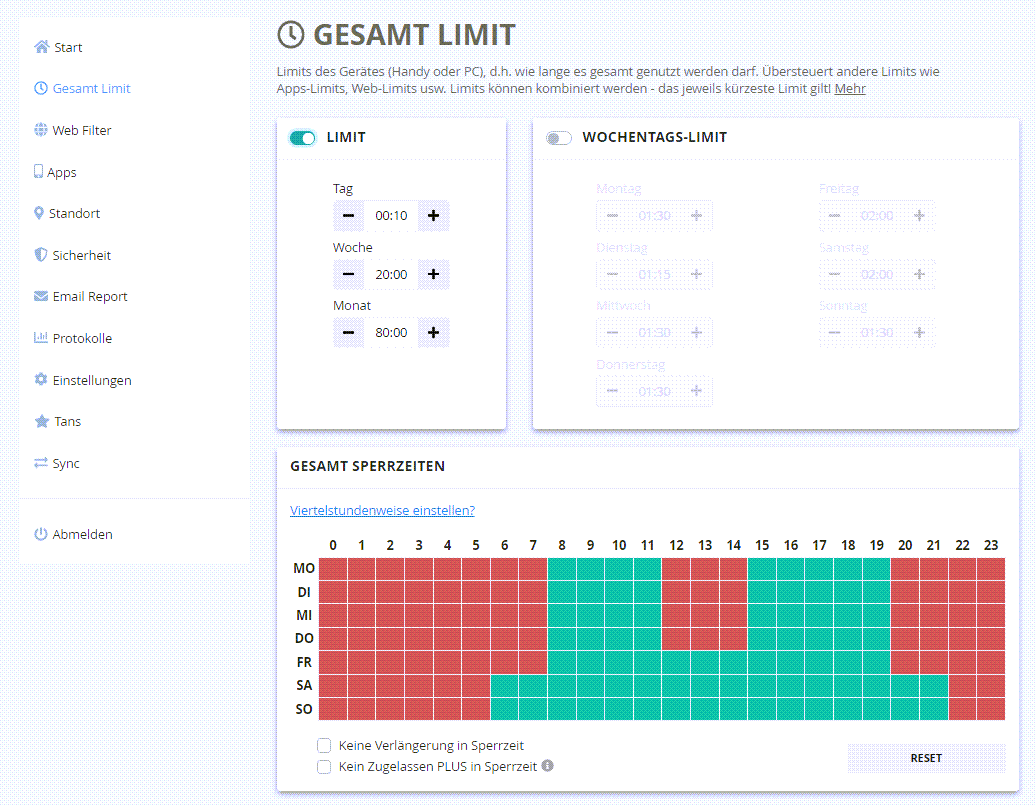Click the info icon beside Zugelassen PLUS
1036x806 pixels.
click(x=547, y=766)
